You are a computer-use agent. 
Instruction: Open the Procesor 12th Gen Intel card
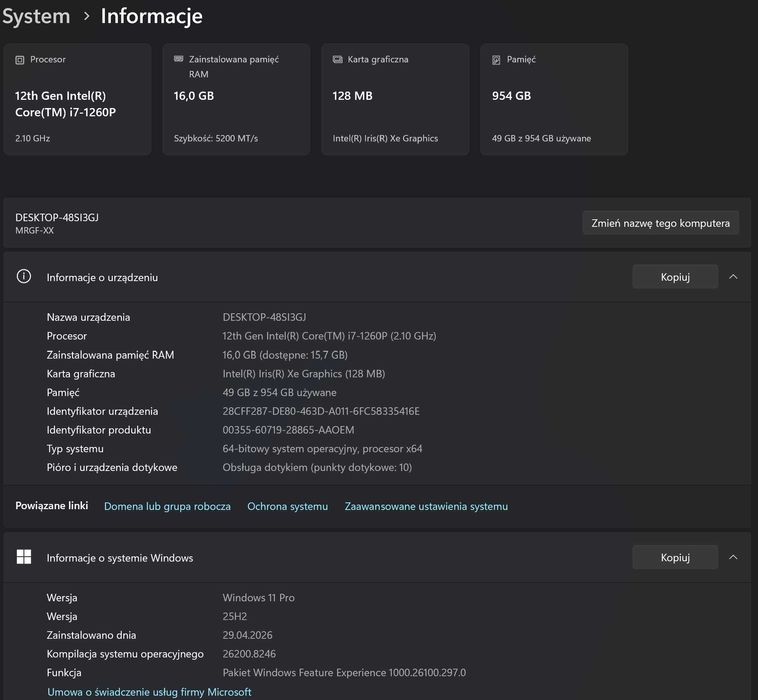pyautogui.click(x=77, y=99)
